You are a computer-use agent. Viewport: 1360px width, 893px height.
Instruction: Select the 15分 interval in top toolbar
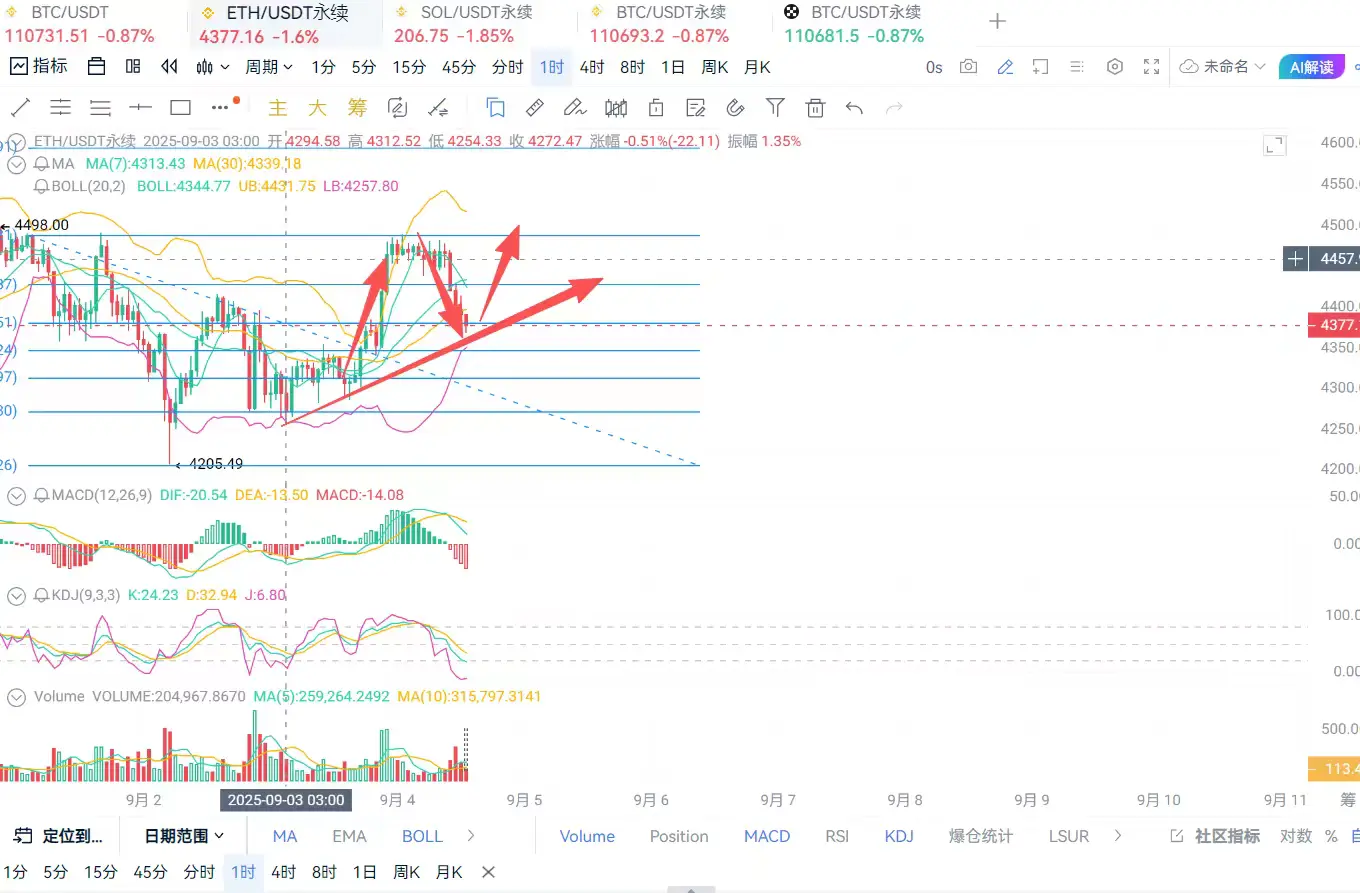tap(409, 67)
